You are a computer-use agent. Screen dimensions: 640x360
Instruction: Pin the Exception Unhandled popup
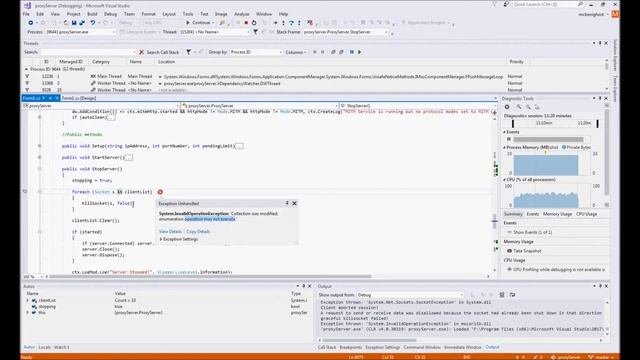[287, 203]
